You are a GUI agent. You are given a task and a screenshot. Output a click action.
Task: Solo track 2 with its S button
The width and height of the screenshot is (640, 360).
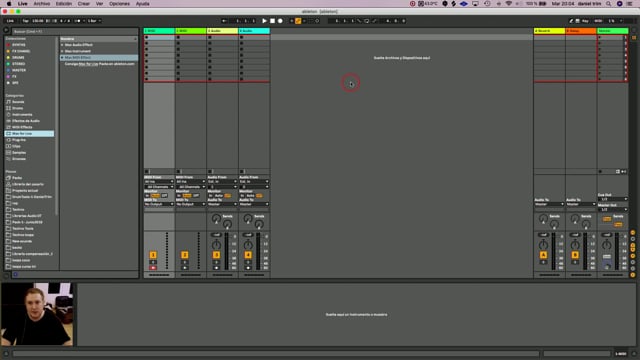[184, 262]
